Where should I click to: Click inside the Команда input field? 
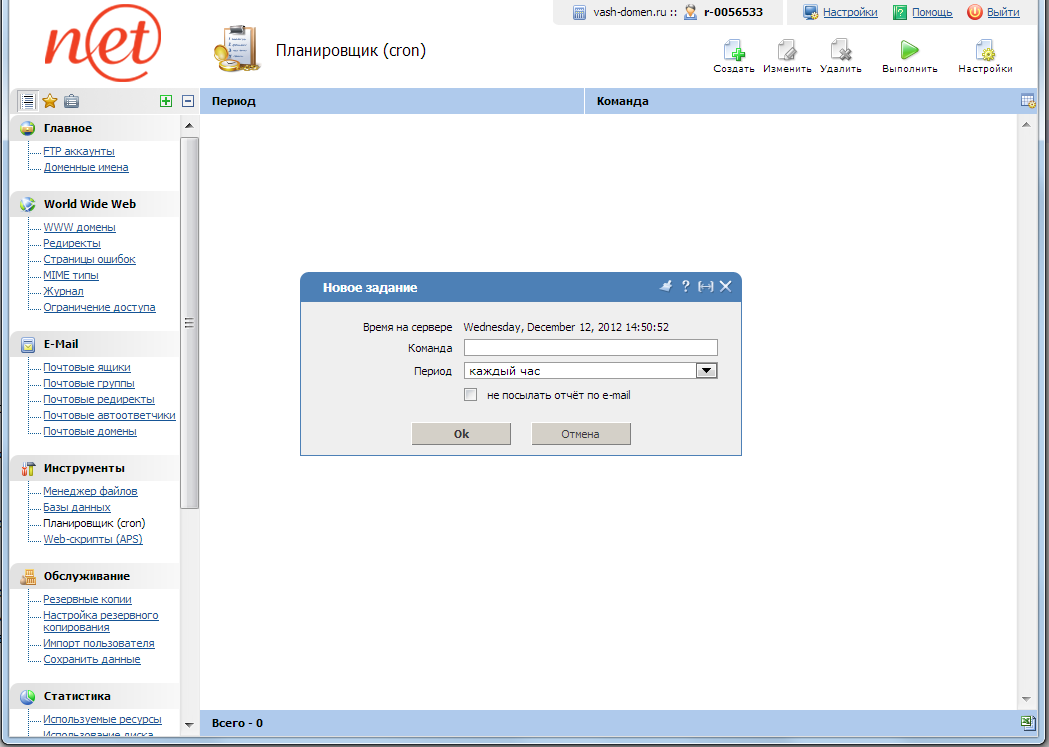point(590,347)
